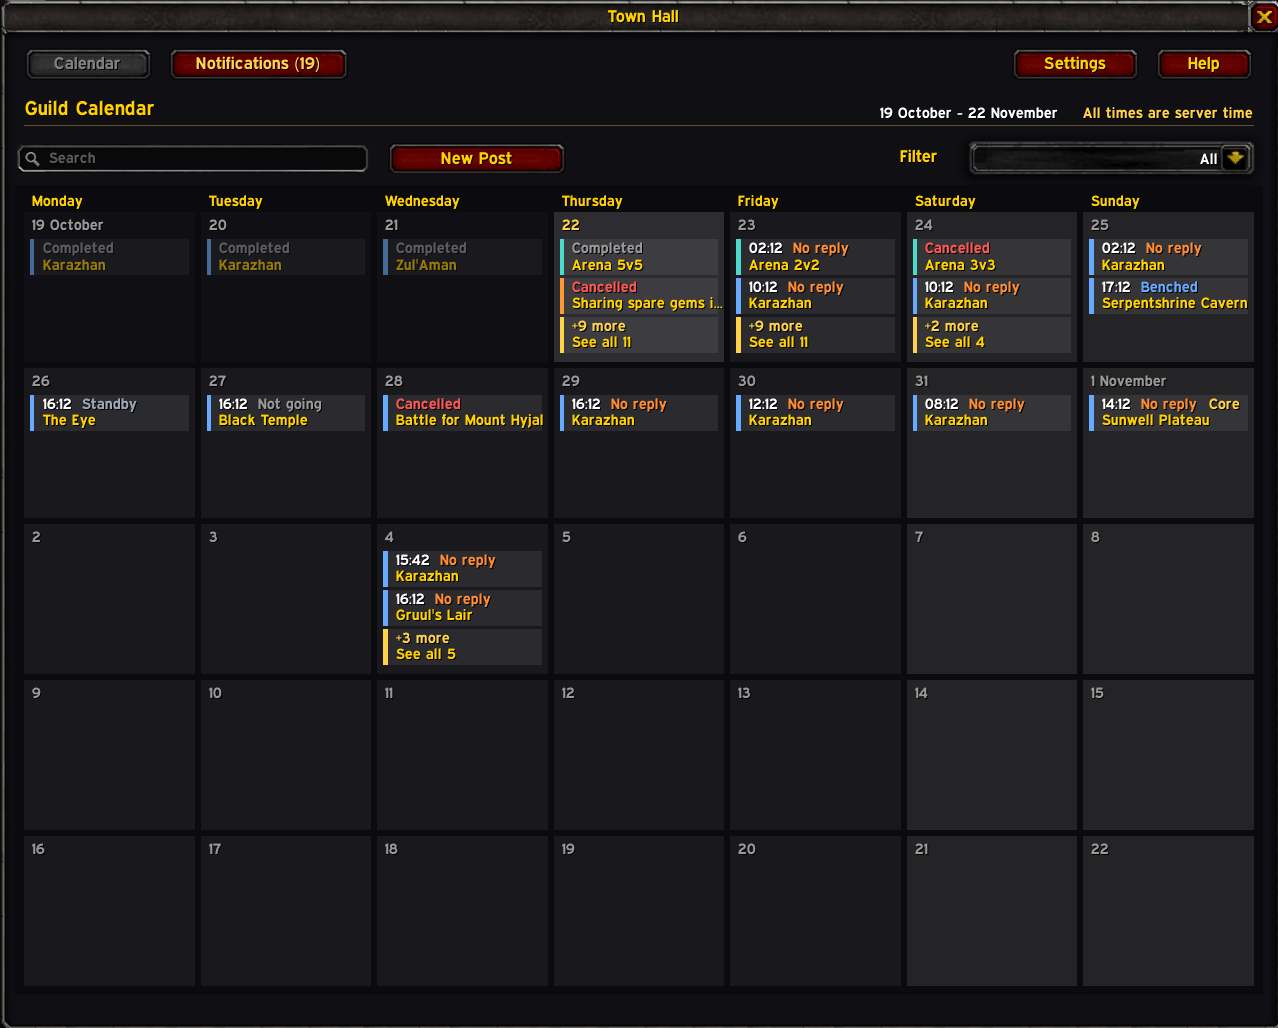
Task: Open 12:12 Karazhan event on Friday 30
Action: point(815,413)
